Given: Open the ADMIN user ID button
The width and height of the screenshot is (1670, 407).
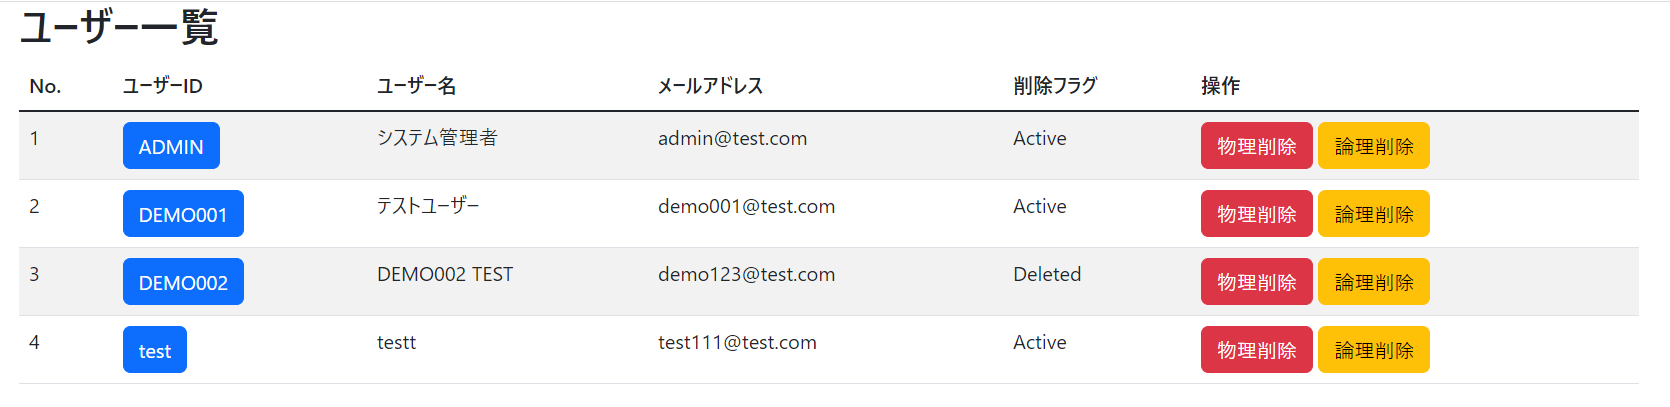Looking at the screenshot, I should (x=171, y=146).
